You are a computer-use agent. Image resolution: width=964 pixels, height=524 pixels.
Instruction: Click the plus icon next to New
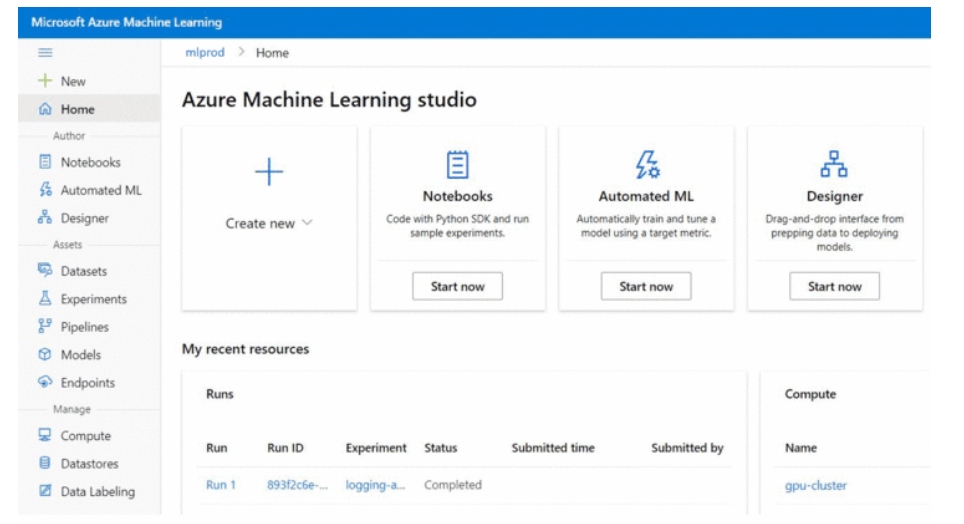coord(45,81)
